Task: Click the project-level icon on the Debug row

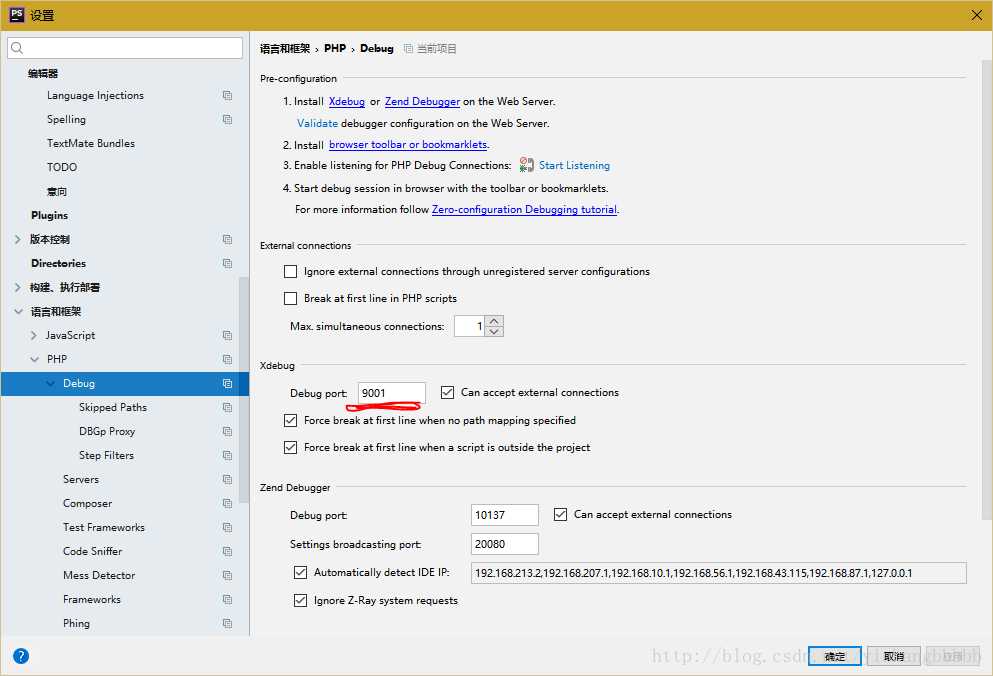Action: pos(227,383)
